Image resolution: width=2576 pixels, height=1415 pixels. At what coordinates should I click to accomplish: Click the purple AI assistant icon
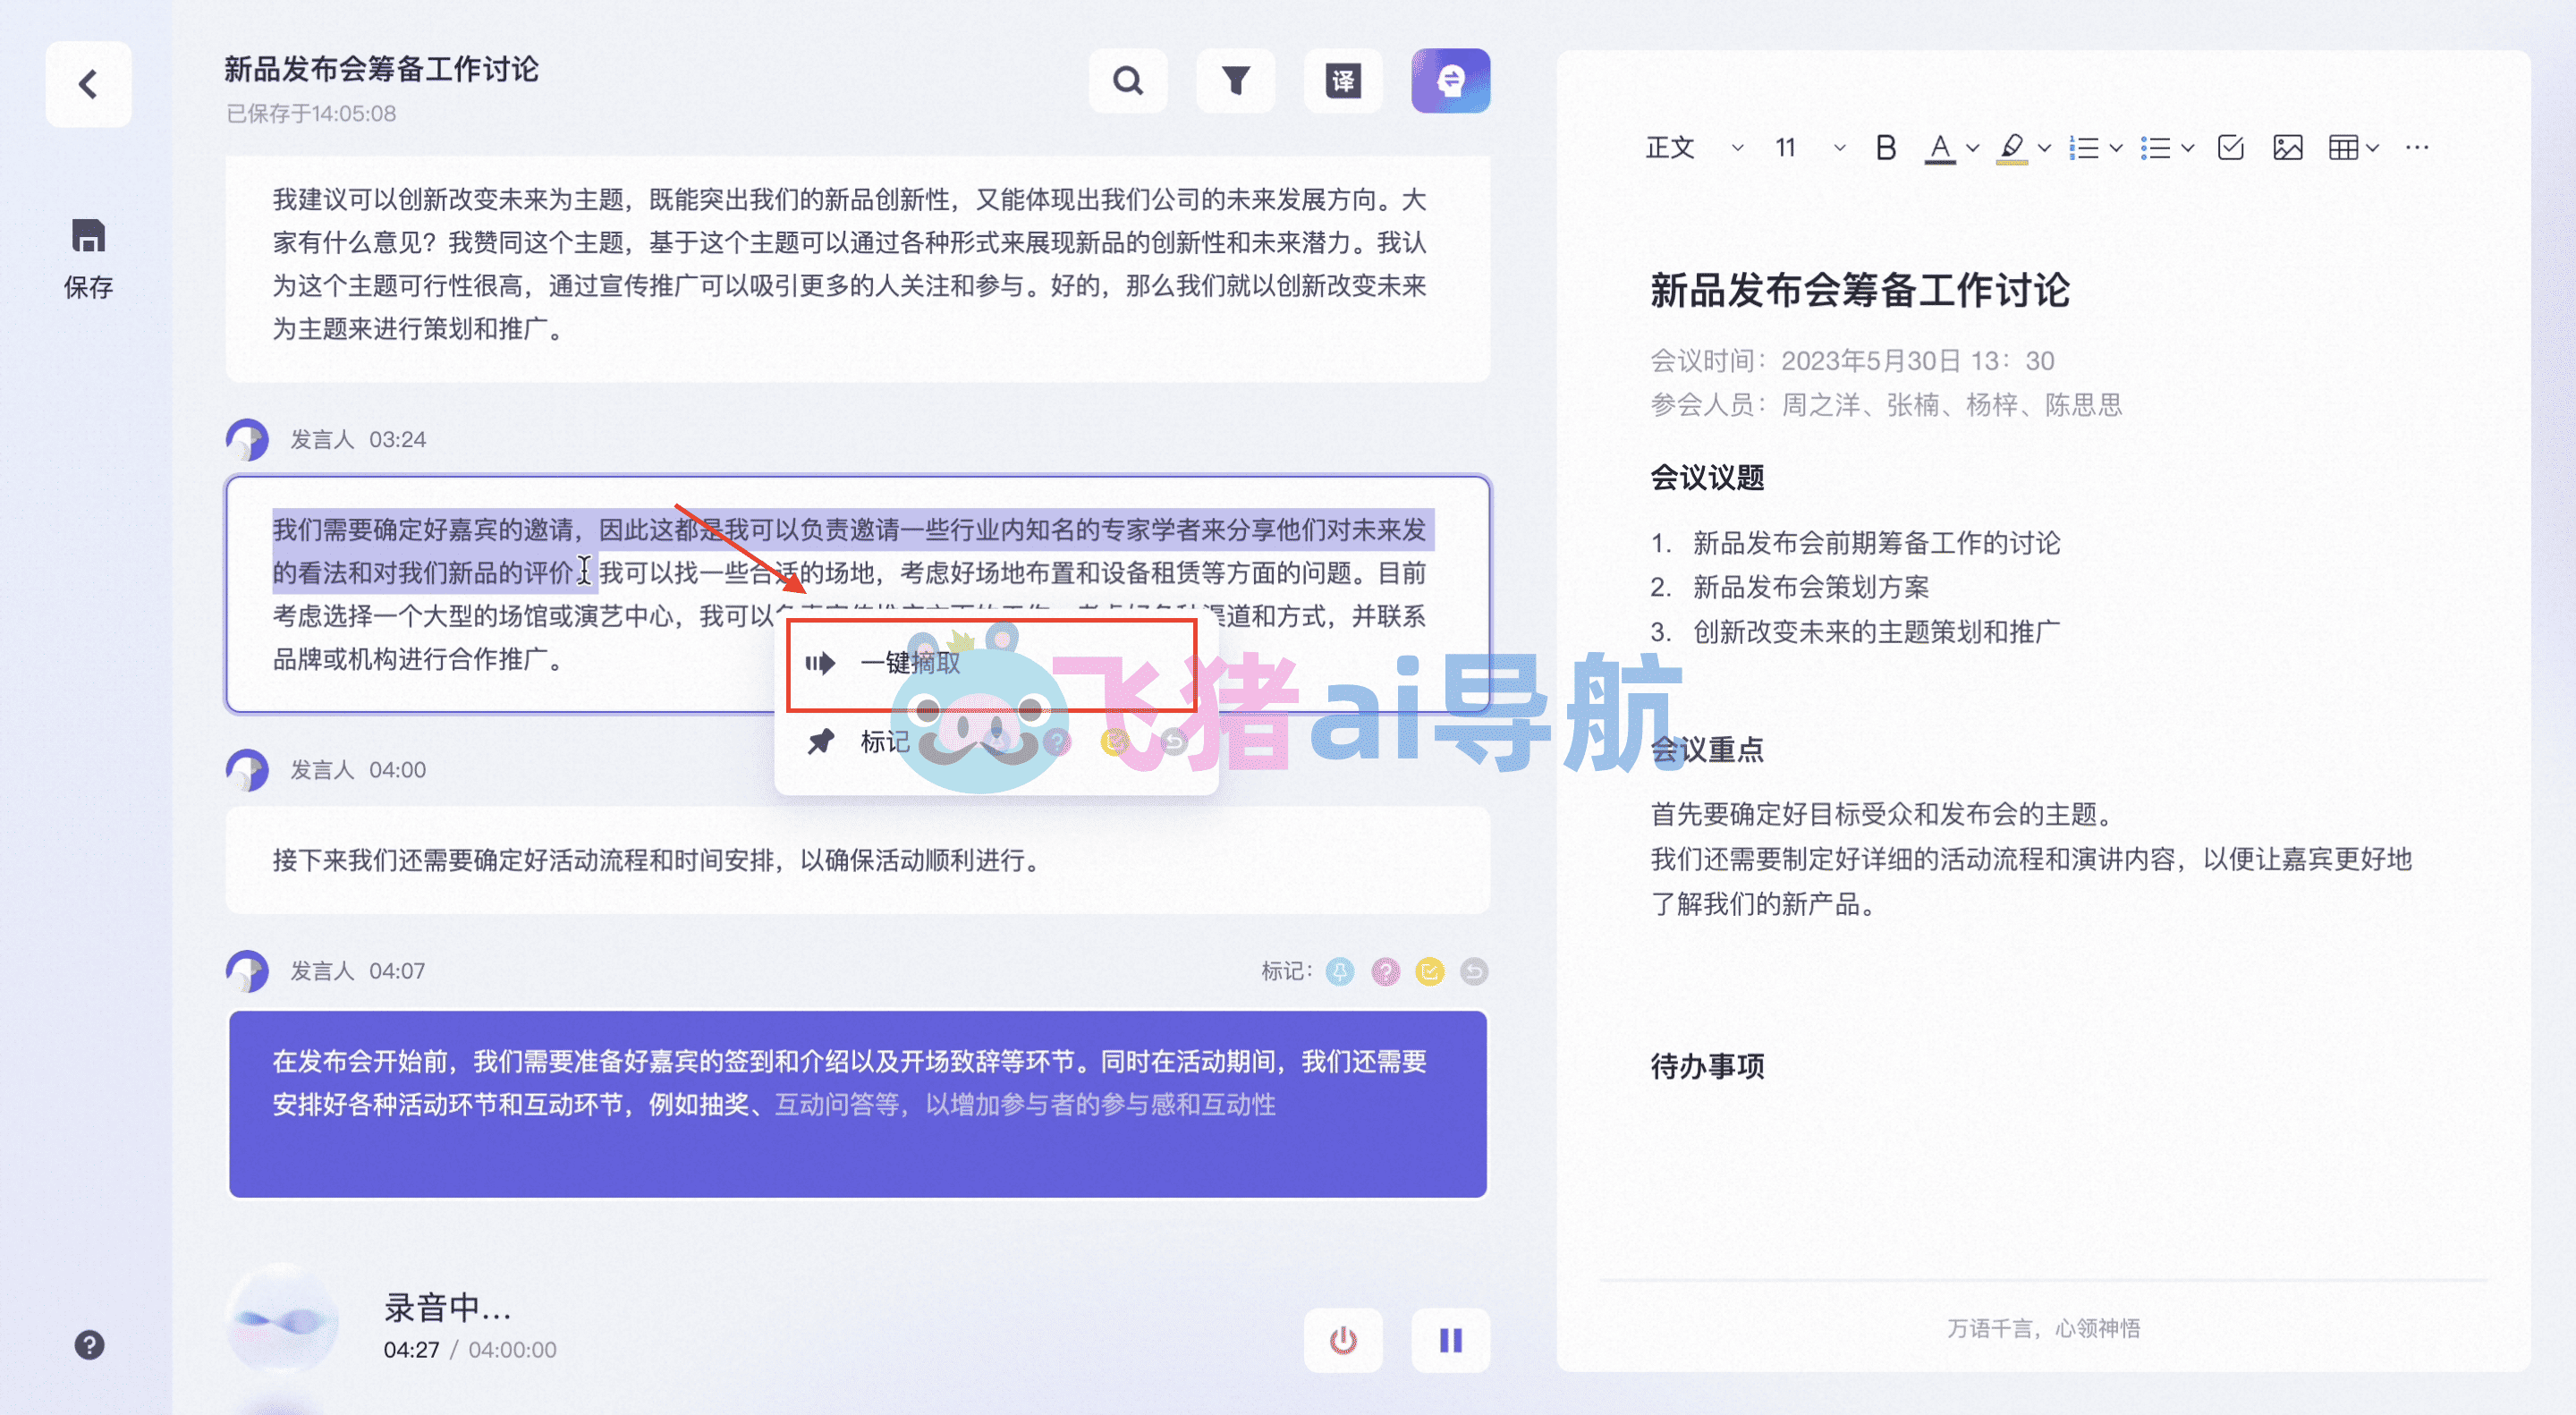(x=1450, y=80)
